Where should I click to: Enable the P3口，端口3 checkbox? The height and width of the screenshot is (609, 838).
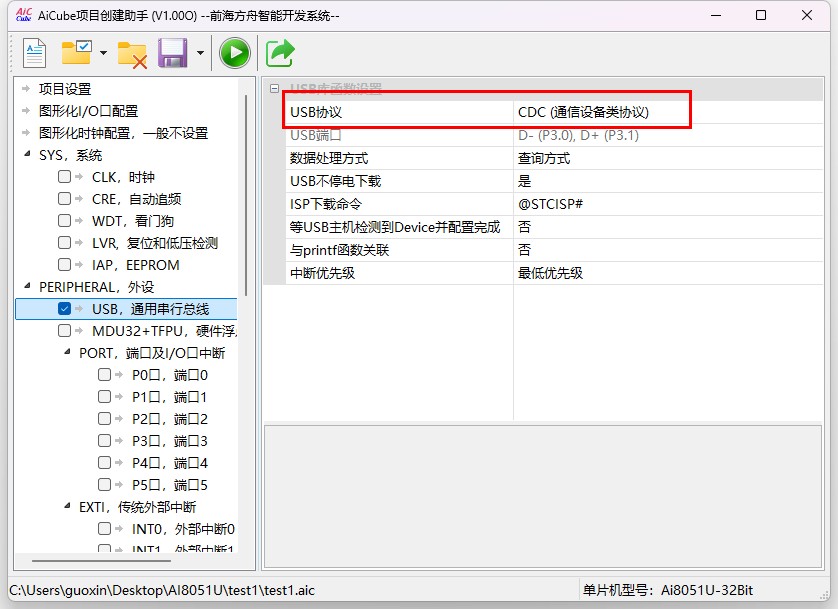pos(104,440)
